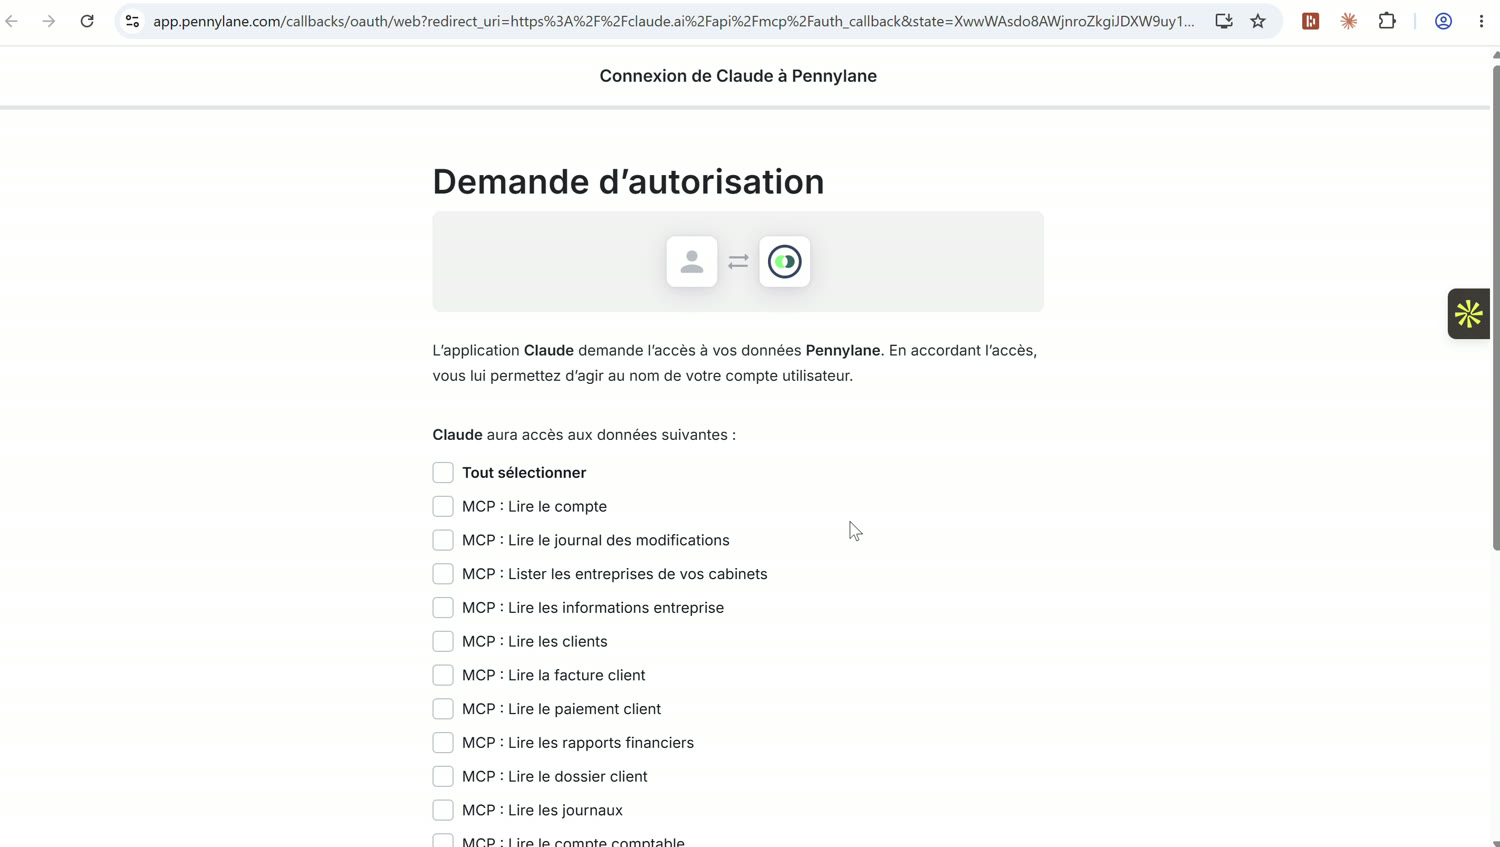Enable MCP : Lire les journaux
The height and width of the screenshot is (847, 1500).
pyautogui.click(x=443, y=810)
